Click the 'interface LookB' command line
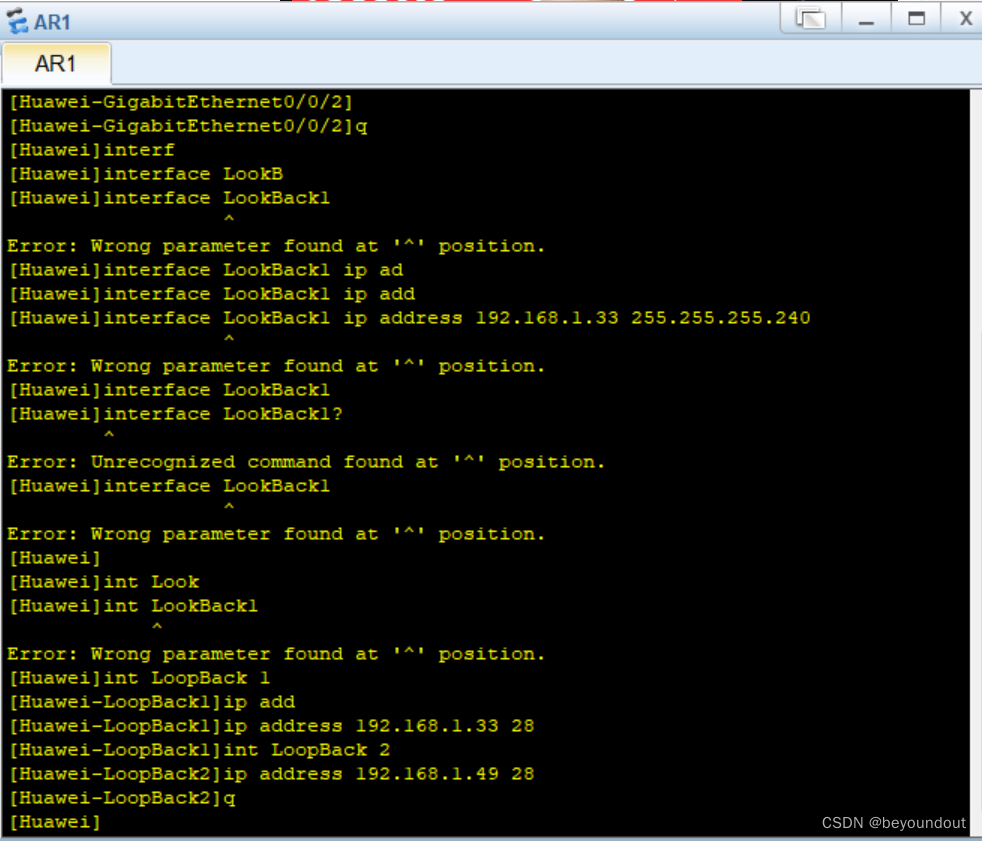Image resolution: width=982 pixels, height=841 pixels. click(146, 174)
